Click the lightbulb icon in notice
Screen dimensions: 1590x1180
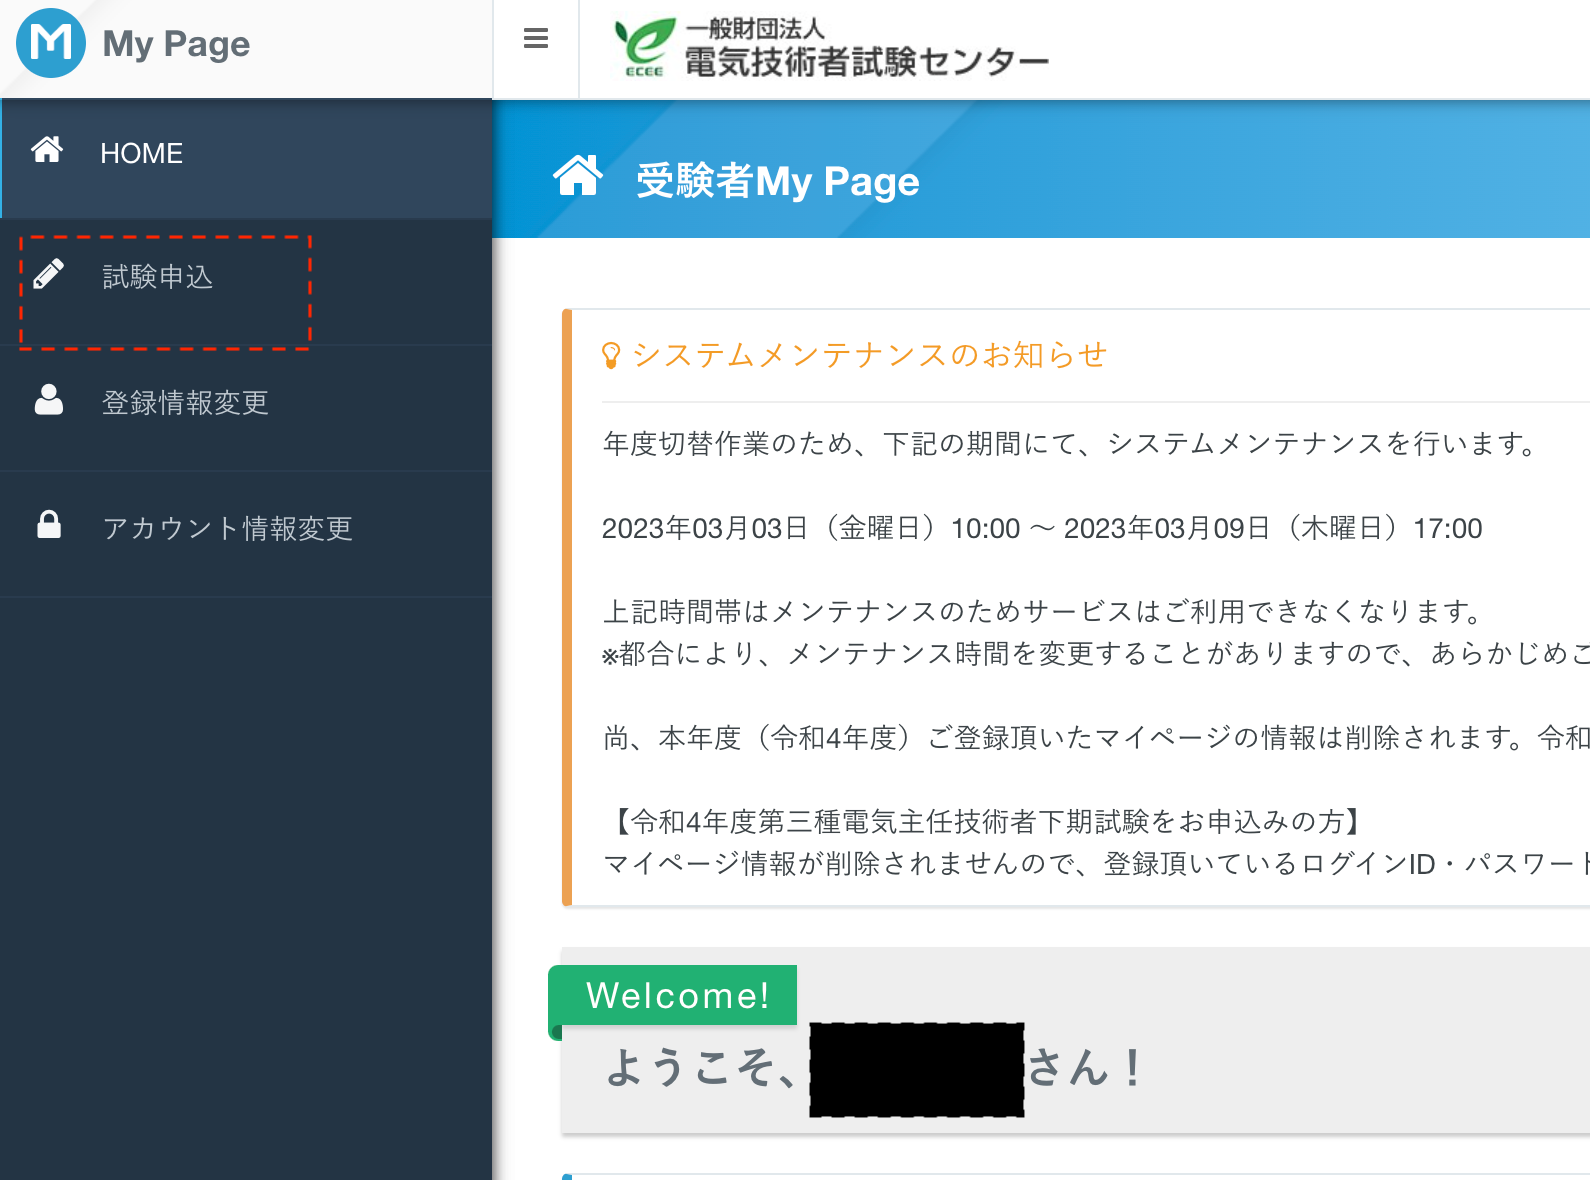click(x=610, y=355)
